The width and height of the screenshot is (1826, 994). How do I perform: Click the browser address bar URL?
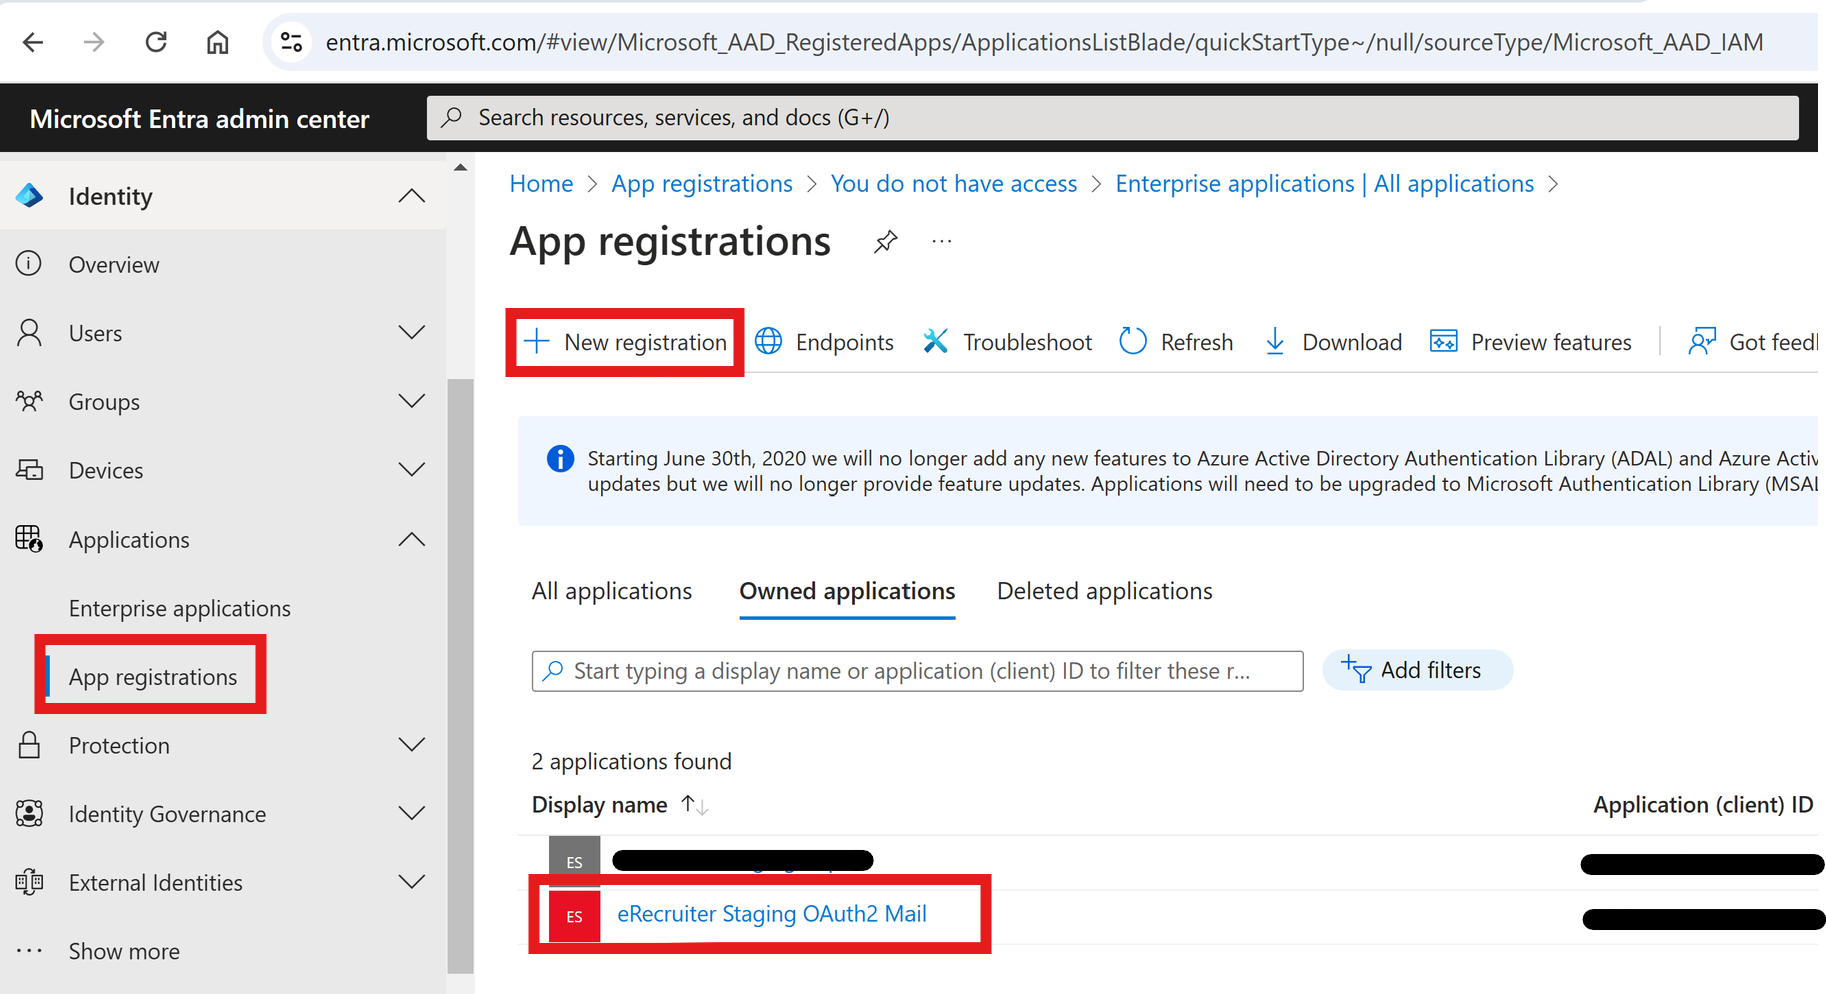click(1044, 42)
